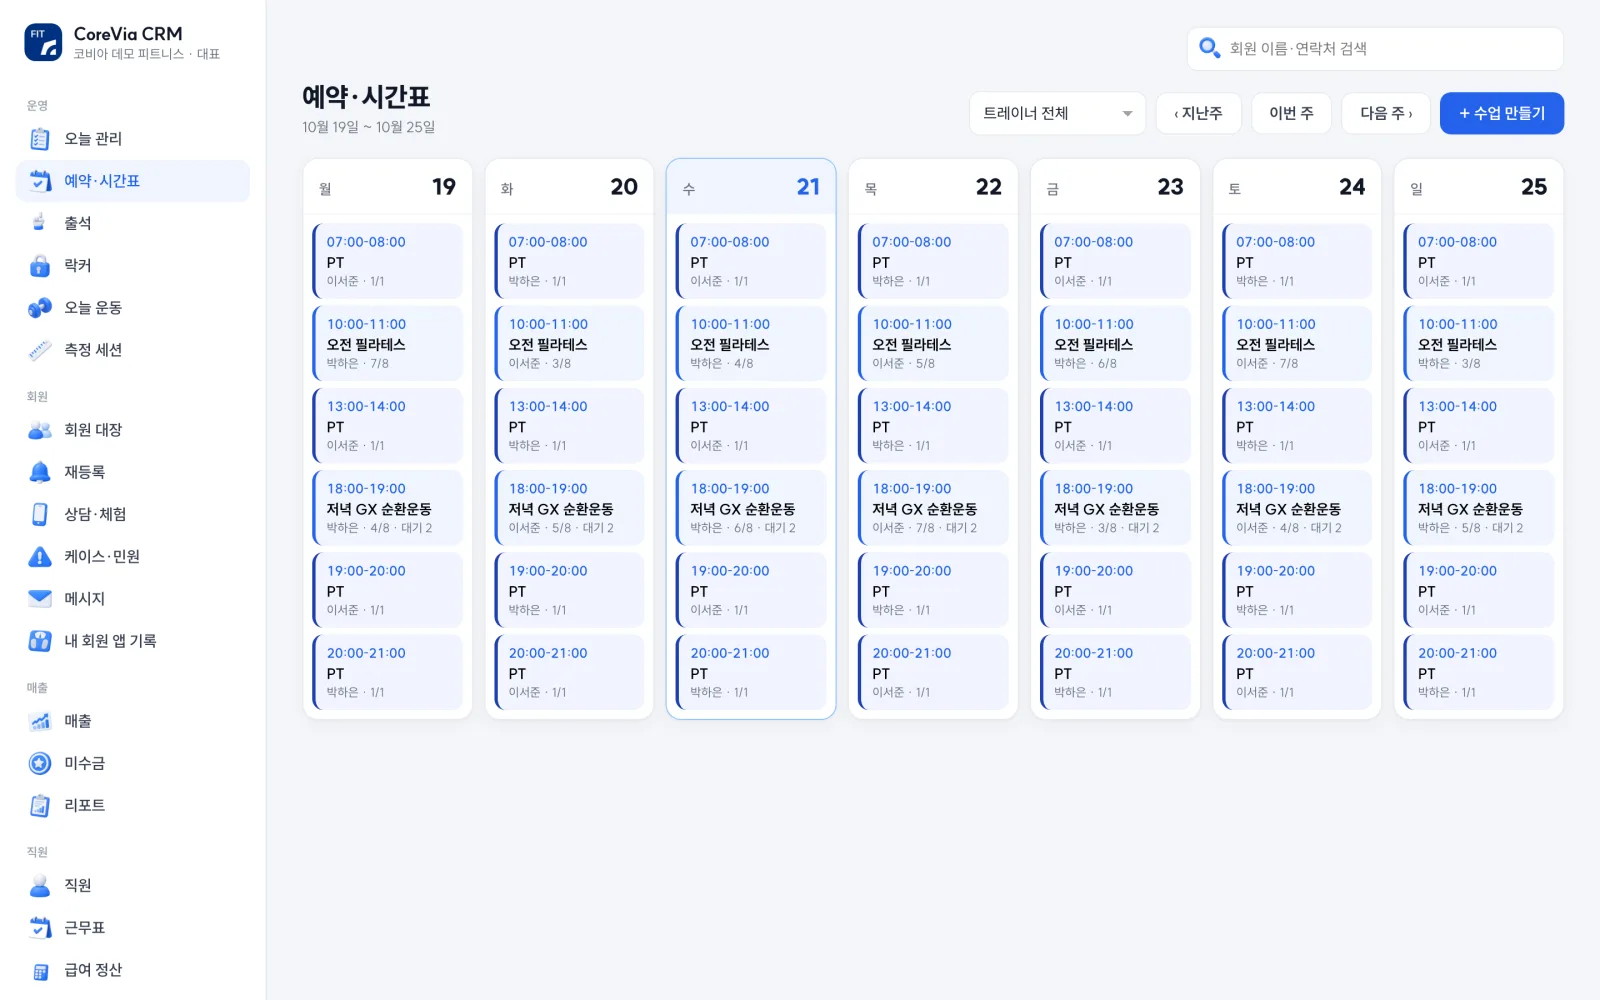
Task: Open 회원 대장 menu label
Action: (93, 430)
